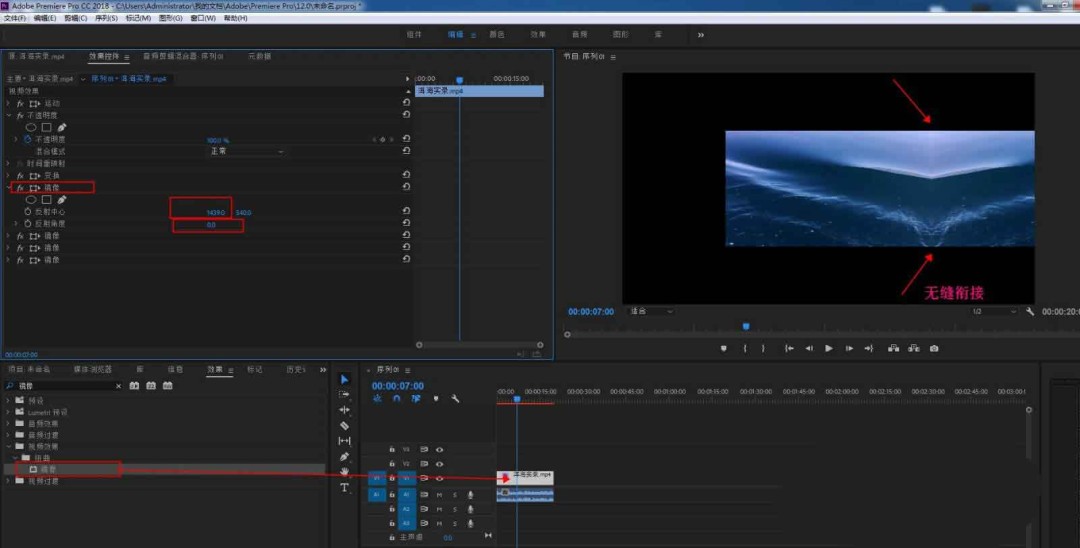Select the Type tool
This screenshot has height=548, width=1080.
click(344, 487)
